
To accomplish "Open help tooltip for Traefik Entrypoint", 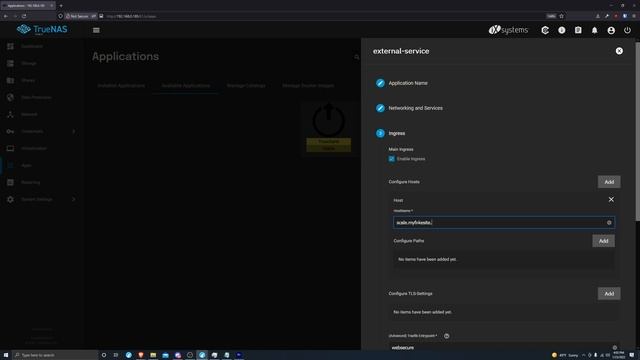I will point(447,336).
